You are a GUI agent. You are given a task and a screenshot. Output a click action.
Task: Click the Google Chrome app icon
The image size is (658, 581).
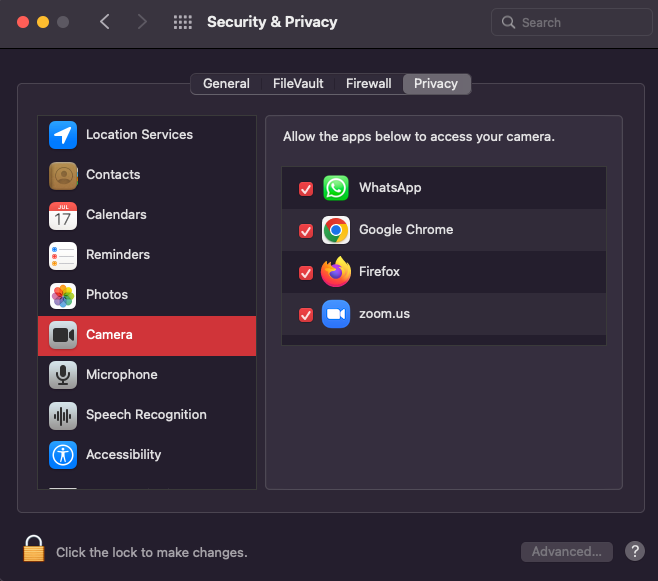(336, 230)
